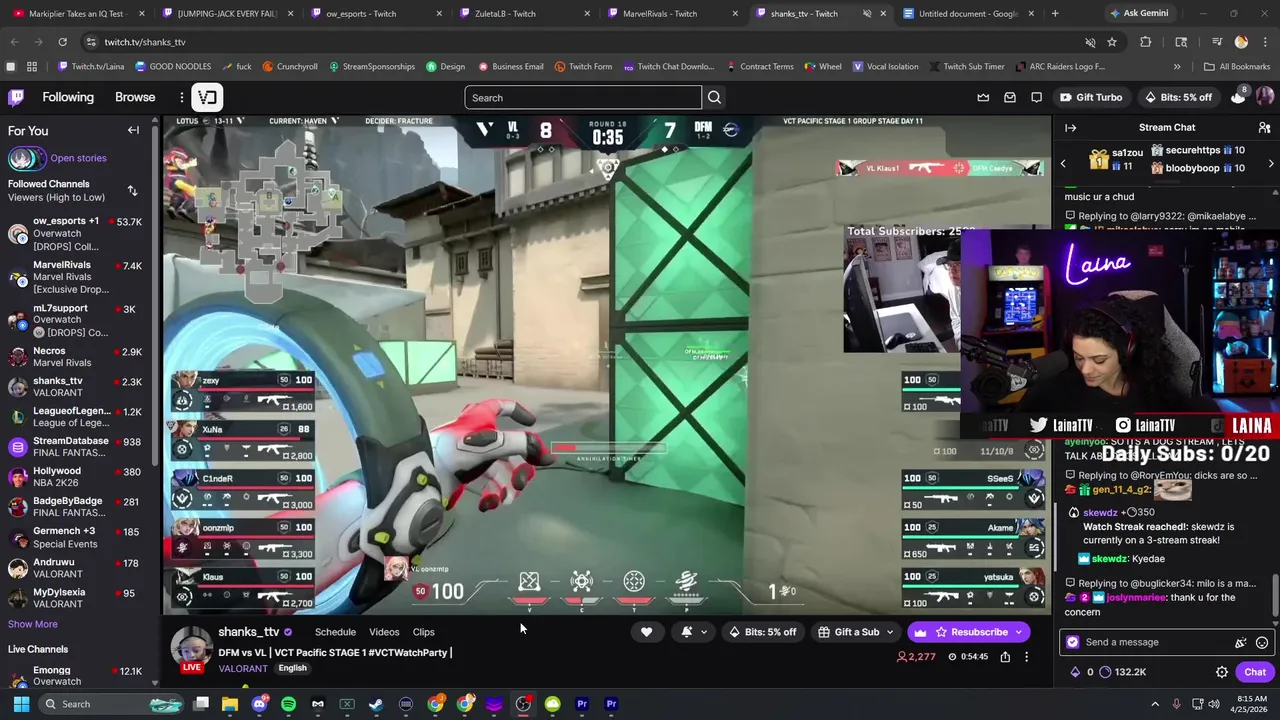Bookmark this page with star icon
Viewport: 1280px width, 720px height.
pyautogui.click(x=1112, y=42)
